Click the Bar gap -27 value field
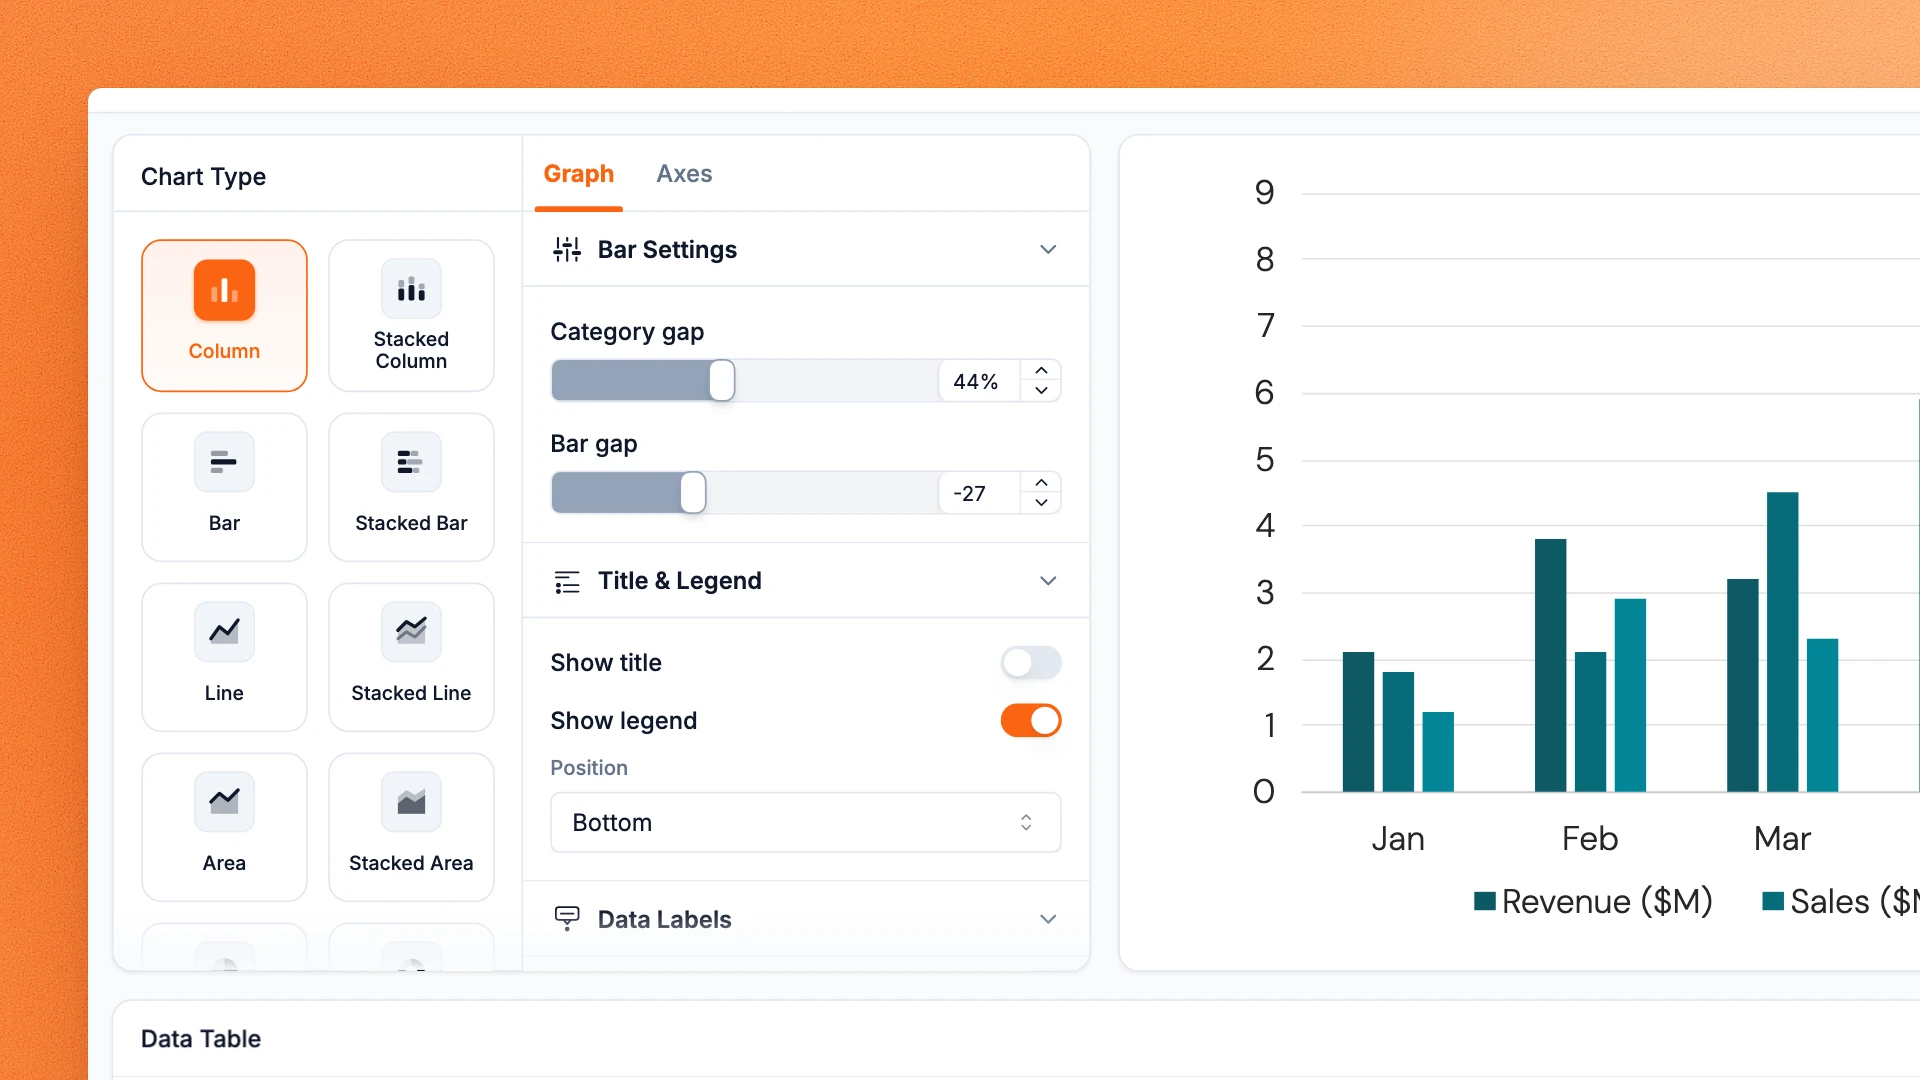Image resolution: width=1920 pixels, height=1080 pixels. coord(979,493)
